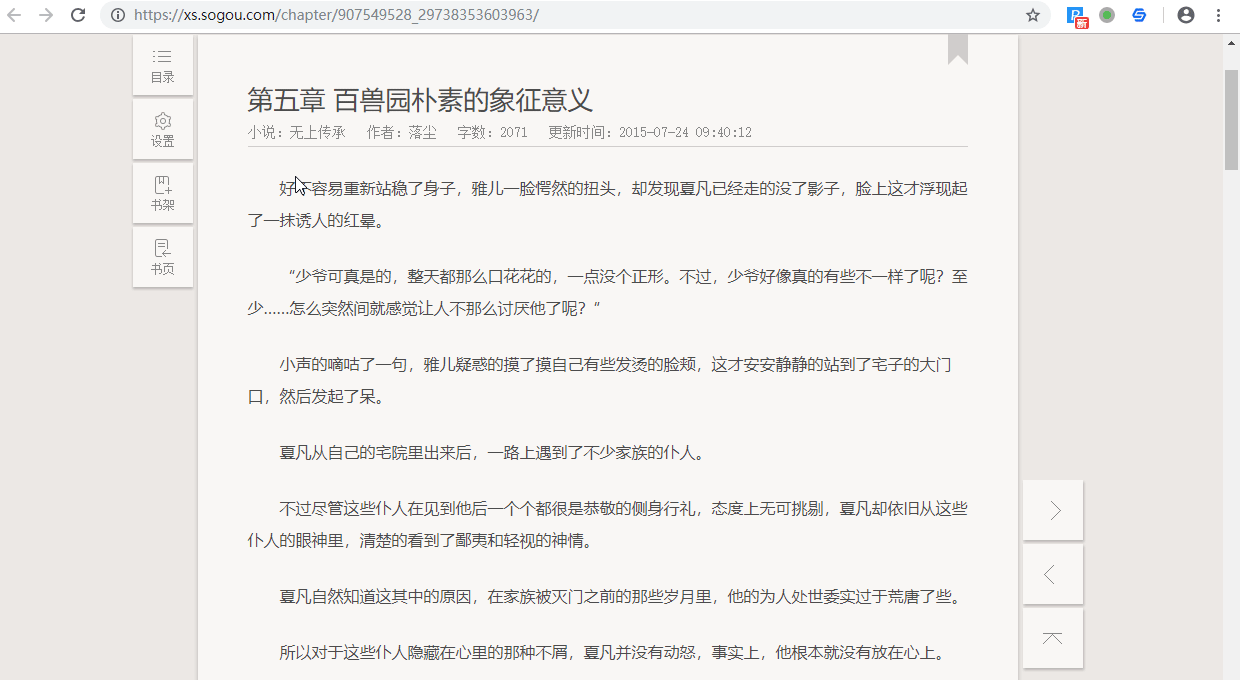The image size is (1240, 680).
Task: Open the Chrome three-dot menu
Action: (x=1218, y=15)
